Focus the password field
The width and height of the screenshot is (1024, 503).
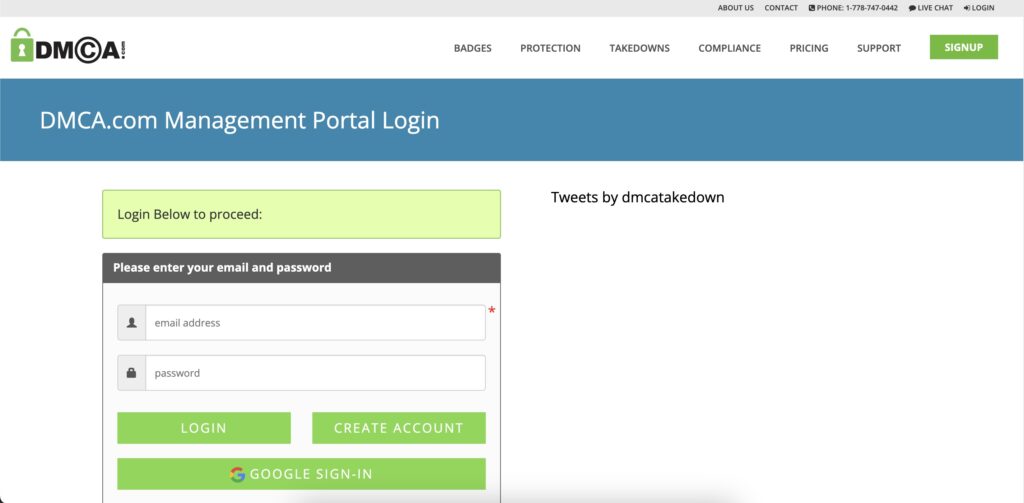315,373
